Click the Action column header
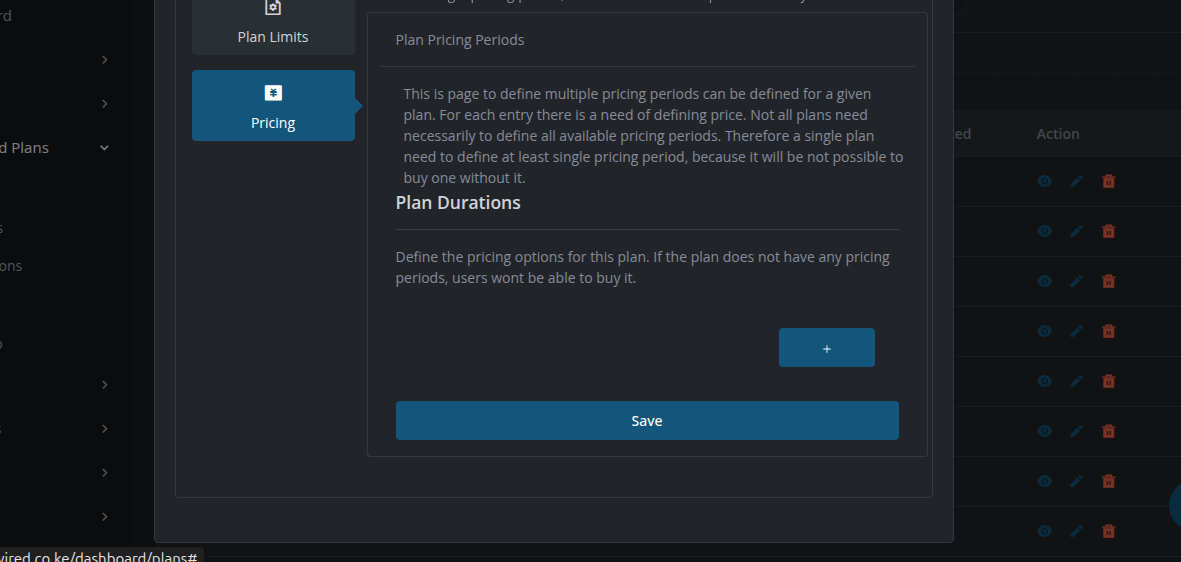Screen dimensions: 1181x562 1057,133
